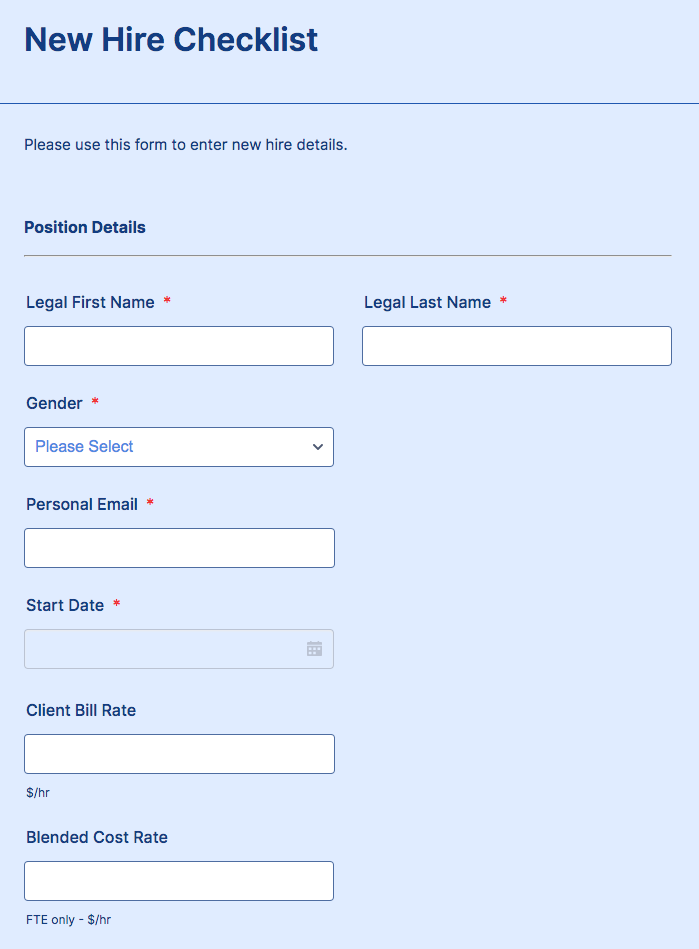Click the 'Gender' field label
The width and height of the screenshot is (699, 949).
coord(54,403)
